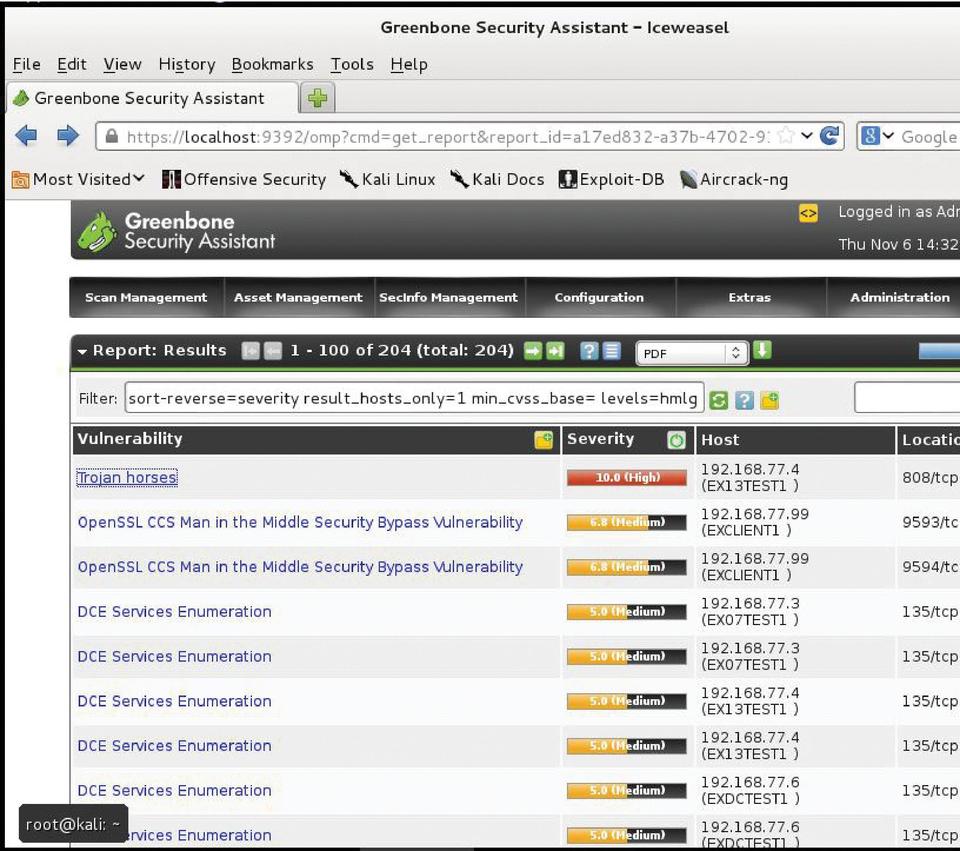Open a new browser tab
The height and width of the screenshot is (851, 960).
317,98
